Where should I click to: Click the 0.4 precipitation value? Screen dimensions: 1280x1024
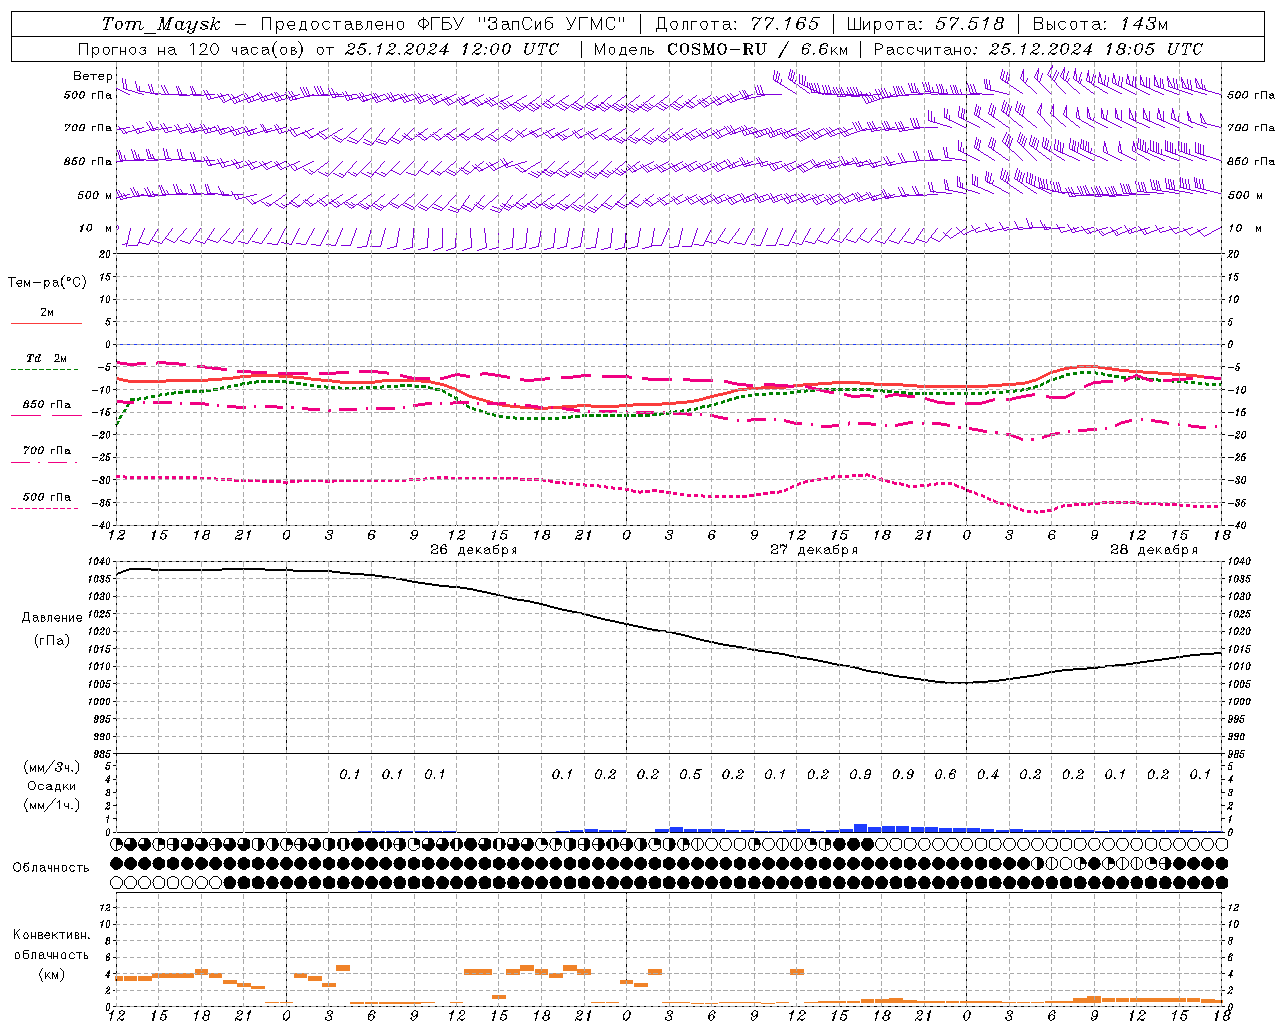pyautogui.click(x=988, y=774)
